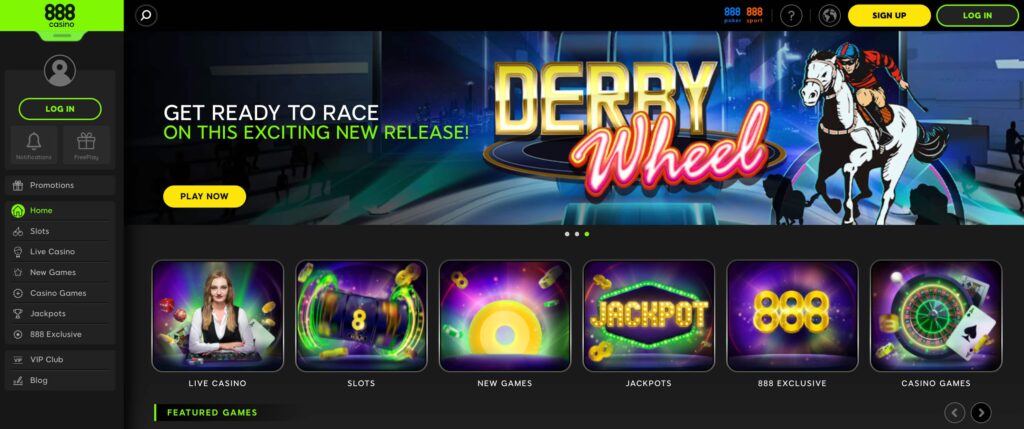
Task: Open Slots in the sidebar menu
Action: coord(60,231)
